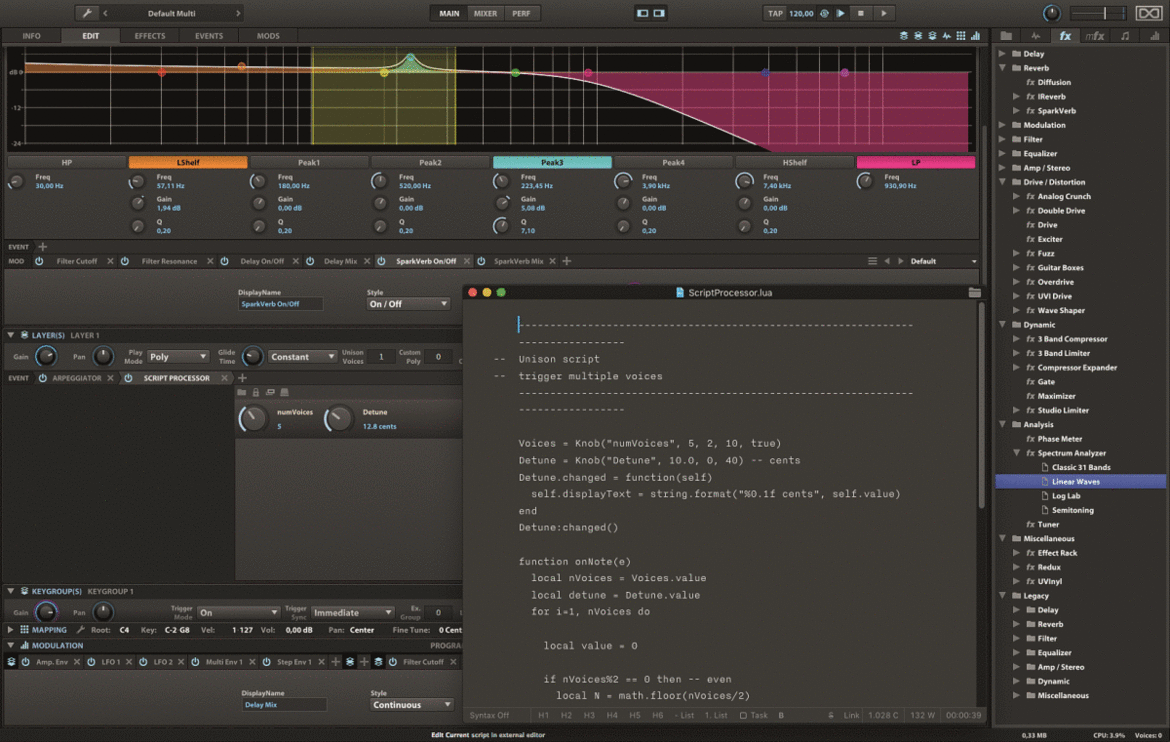This screenshot has height=742, width=1170.
Task: Open the Play Mode Poly dropdown
Action: point(178,357)
